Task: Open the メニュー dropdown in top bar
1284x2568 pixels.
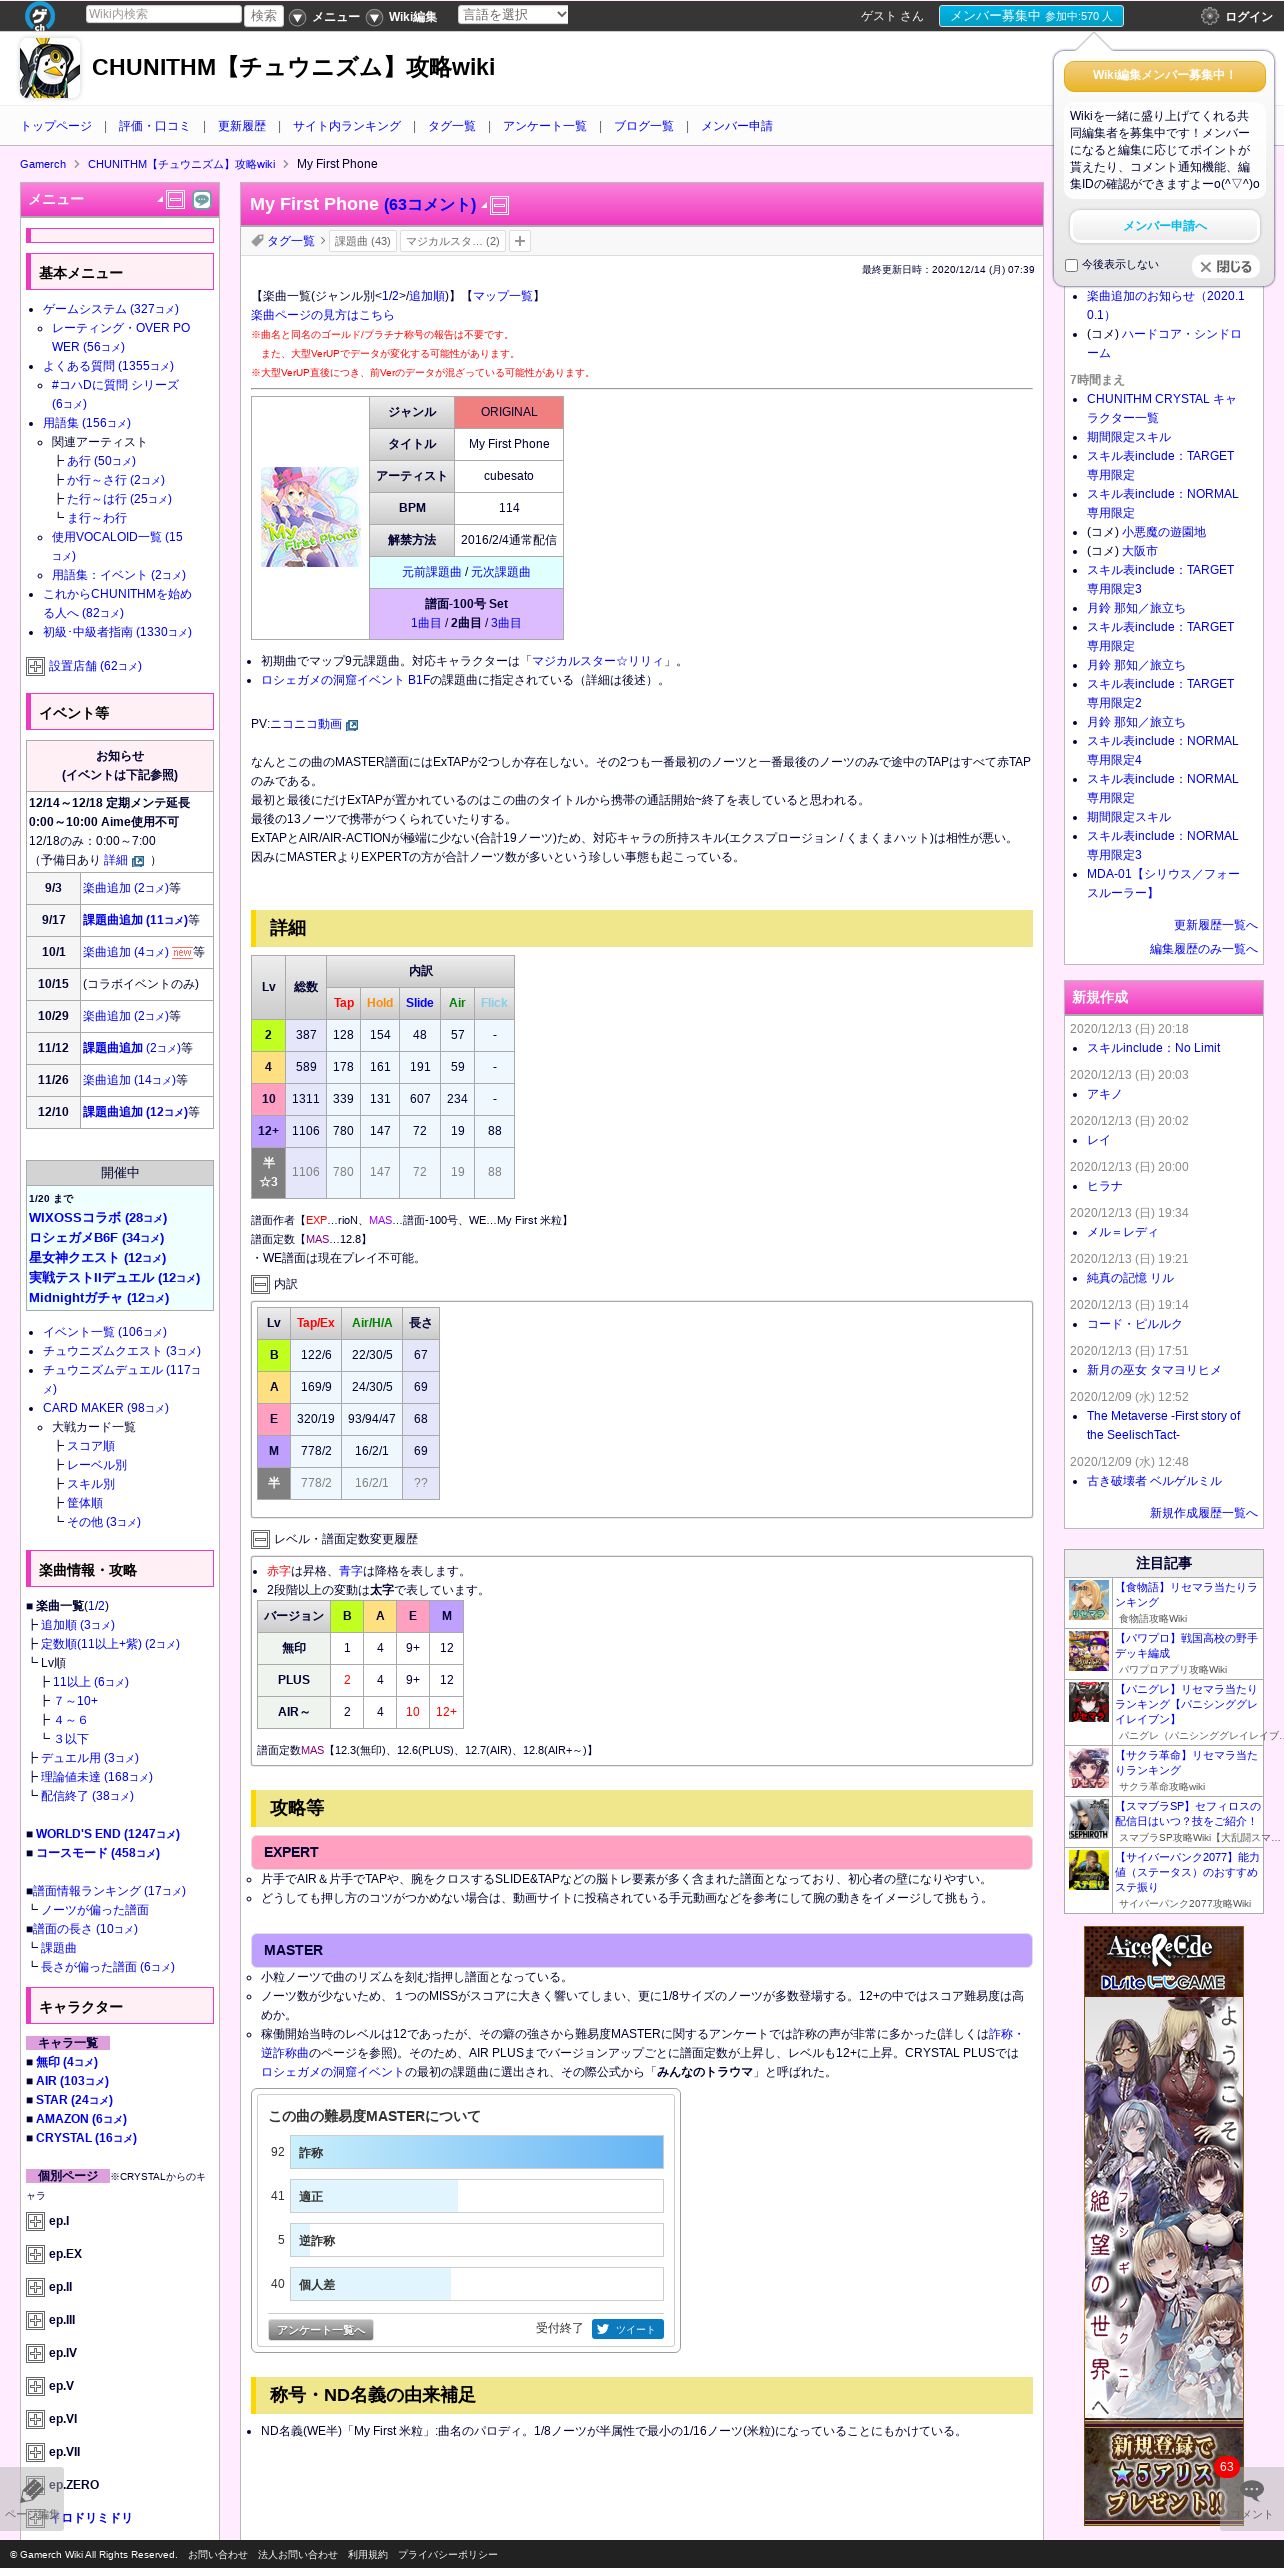Action: click(325, 17)
